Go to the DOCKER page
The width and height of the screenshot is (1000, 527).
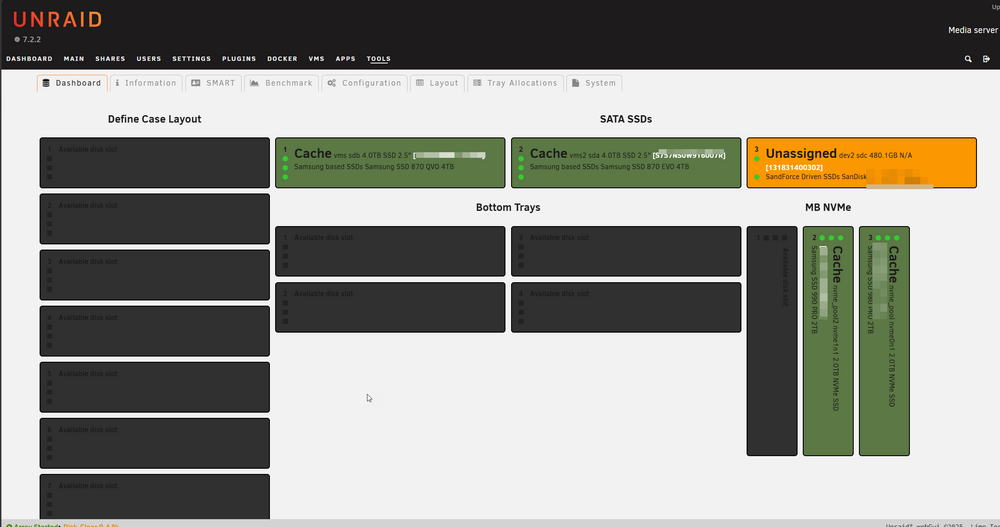pyautogui.click(x=283, y=59)
